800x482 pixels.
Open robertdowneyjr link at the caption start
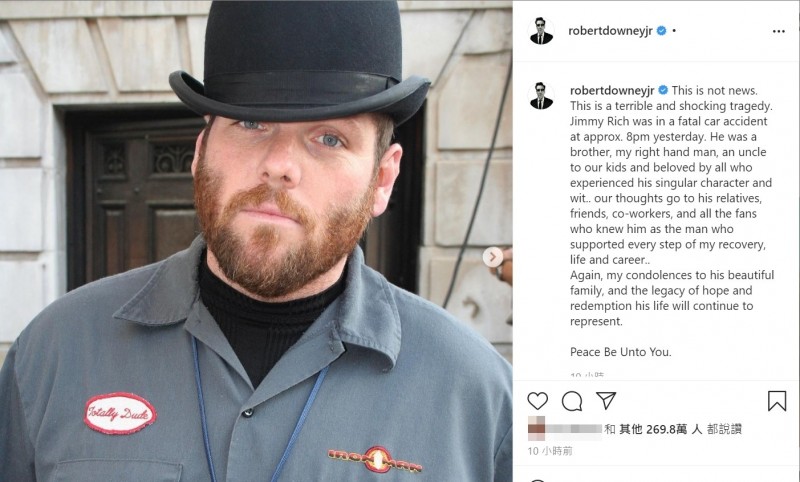click(x=612, y=91)
